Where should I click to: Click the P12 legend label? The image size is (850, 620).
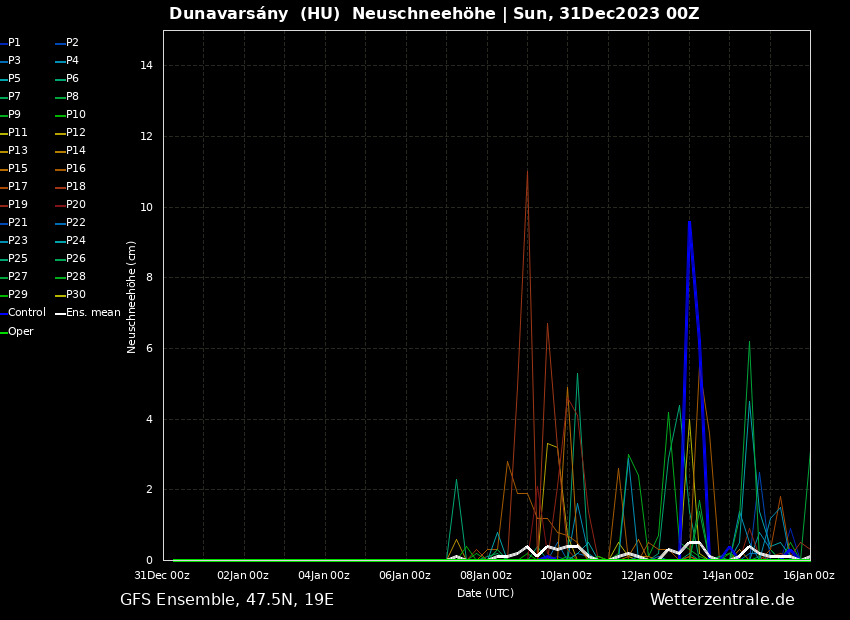click(x=76, y=133)
